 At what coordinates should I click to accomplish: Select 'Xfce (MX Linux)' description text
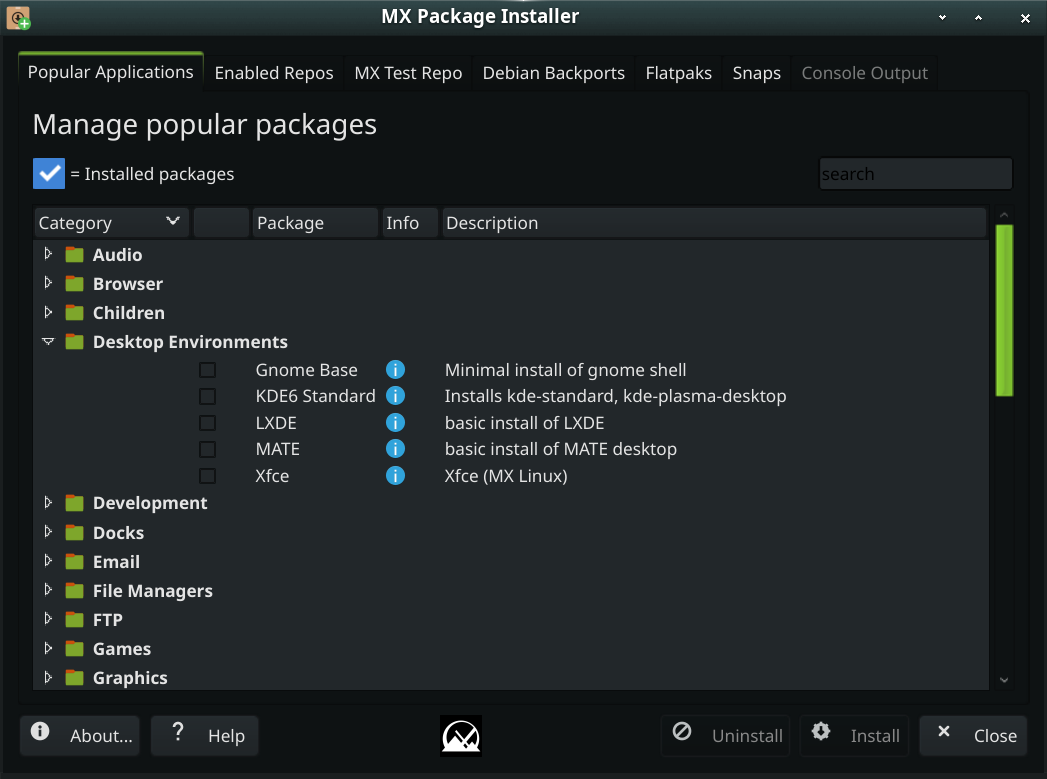pyautogui.click(x=506, y=476)
